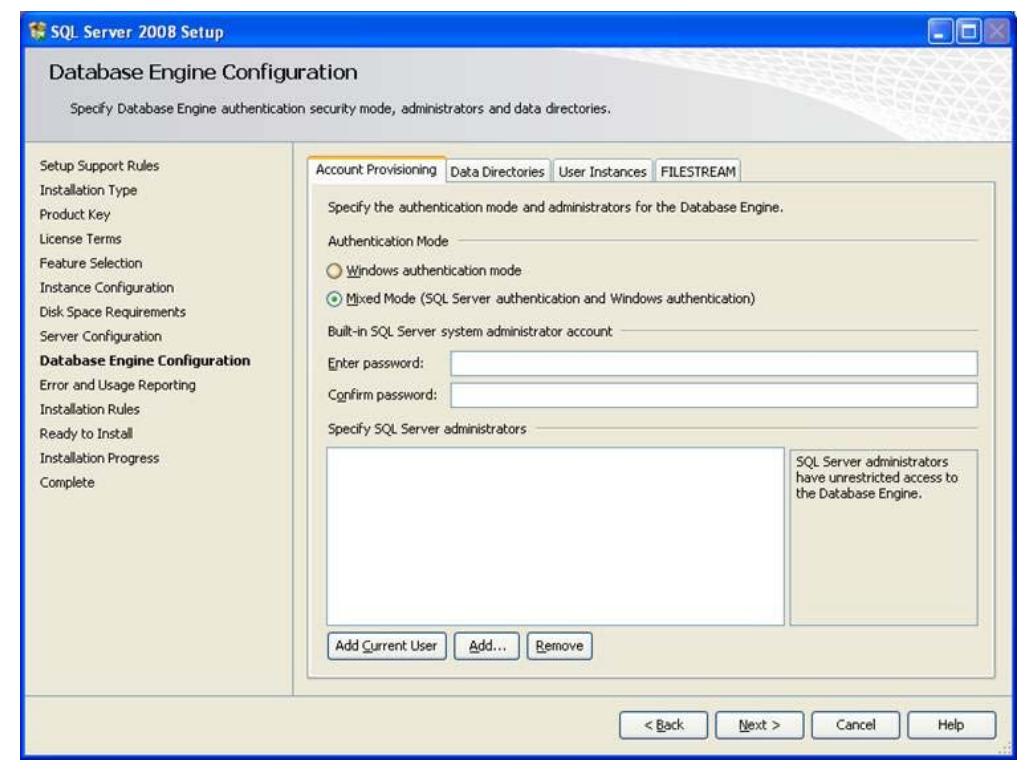The image size is (1036, 775).
Task: Minimize the SQL Server 2008 Setup window
Action: pyautogui.click(x=940, y=31)
